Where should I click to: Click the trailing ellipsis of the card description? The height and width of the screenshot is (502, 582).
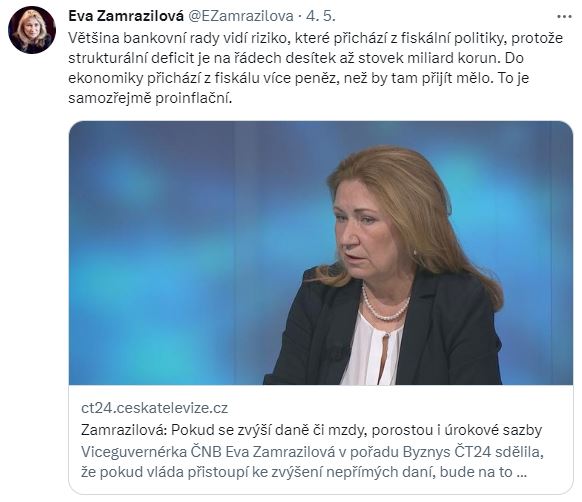point(521,473)
